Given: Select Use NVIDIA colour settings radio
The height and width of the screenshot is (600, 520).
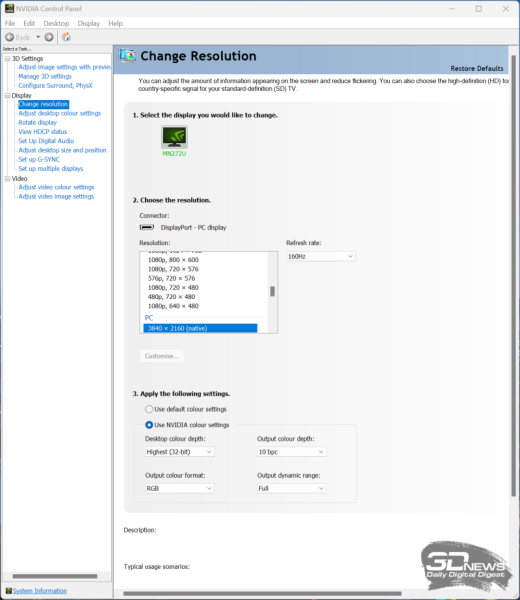Looking at the screenshot, I should 149,425.
